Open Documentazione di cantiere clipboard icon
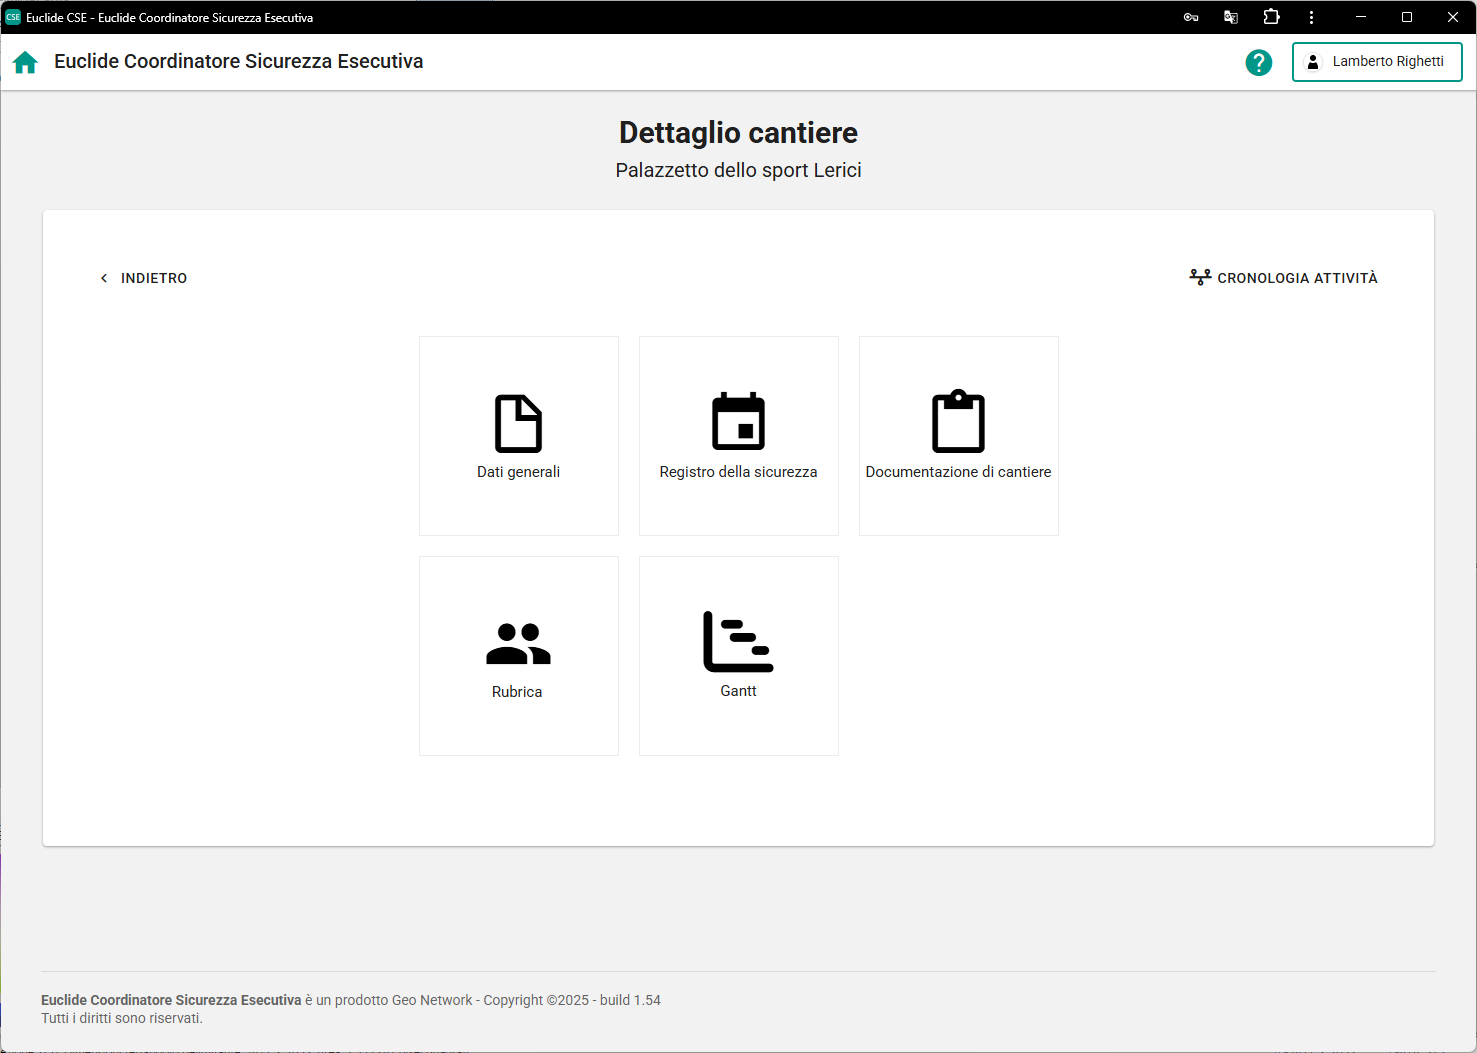The image size is (1477, 1053). 958,422
